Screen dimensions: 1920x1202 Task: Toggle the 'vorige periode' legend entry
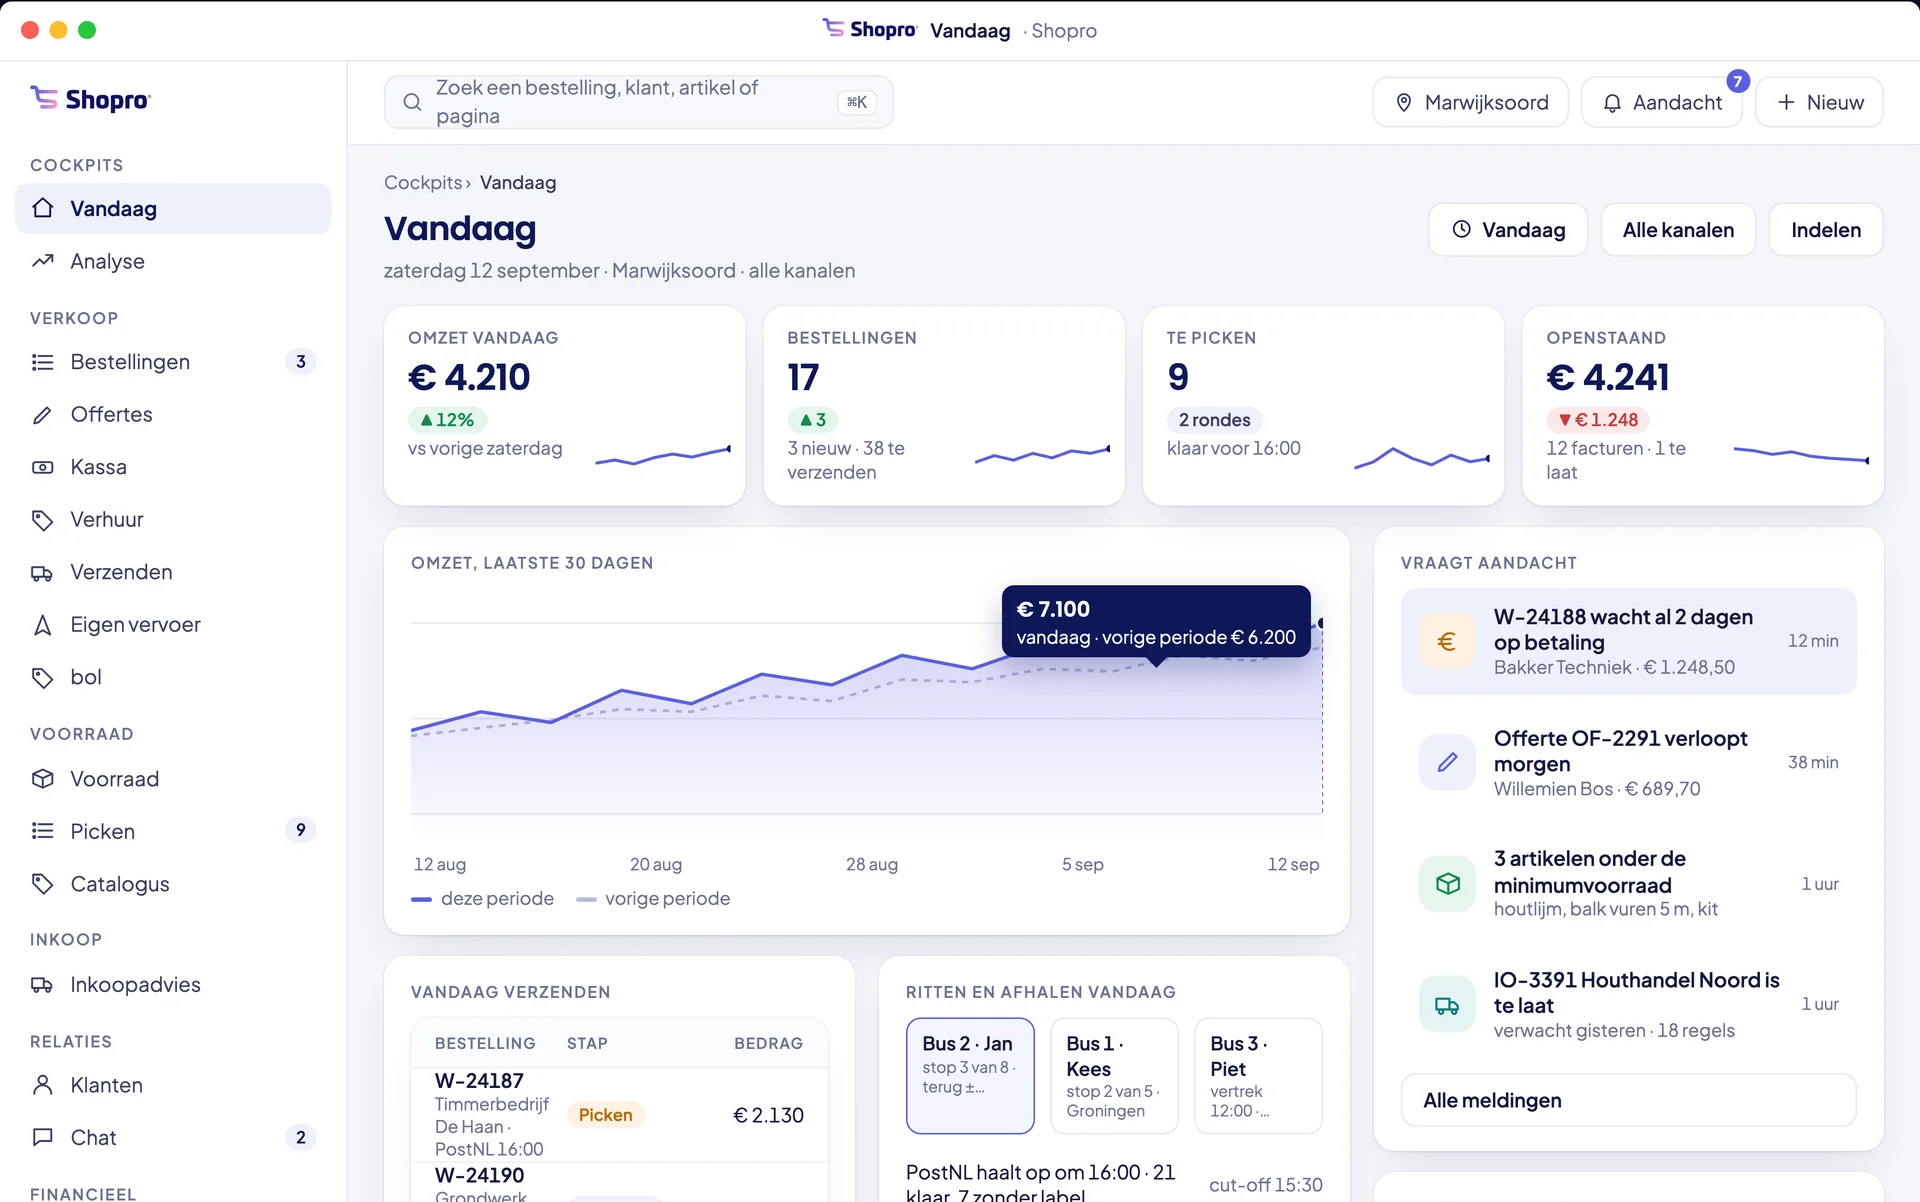[x=653, y=899]
